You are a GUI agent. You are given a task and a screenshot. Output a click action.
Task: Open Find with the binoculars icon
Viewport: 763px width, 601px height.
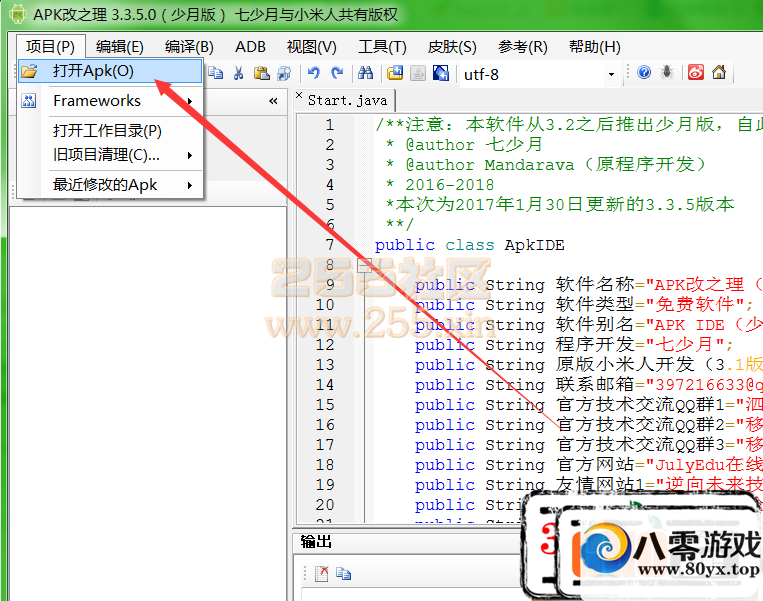click(365, 73)
